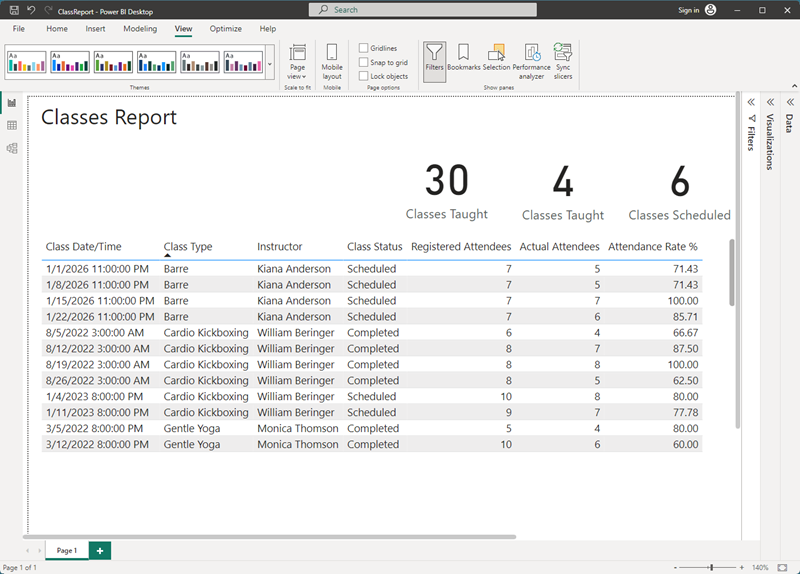The width and height of the screenshot is (800, 574).
Task: Apply the sixth theme thumbnail
Action: (243, 62)
